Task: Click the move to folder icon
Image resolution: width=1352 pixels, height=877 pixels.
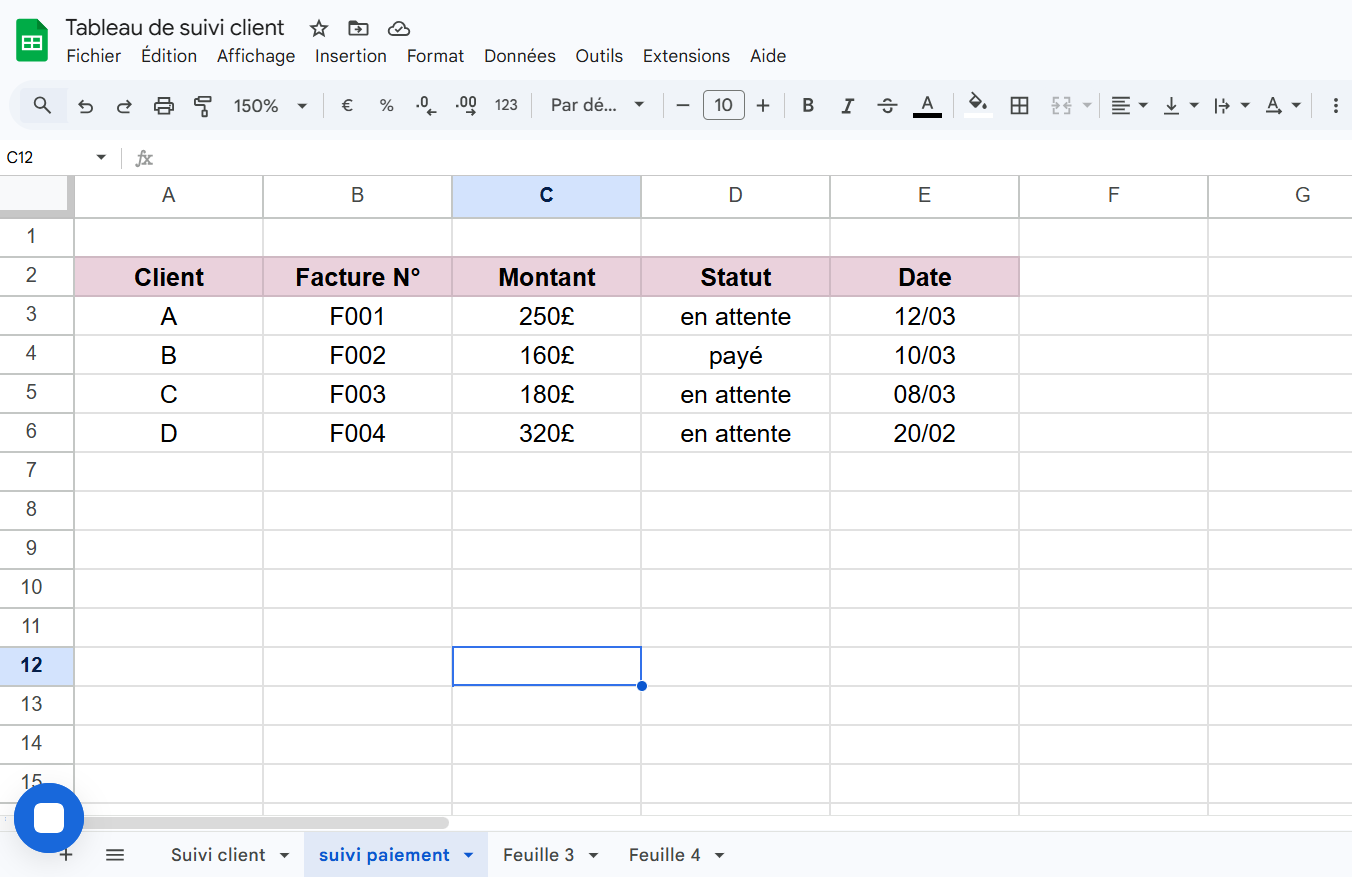Action: pyautogui.click(x=358, y=28)
